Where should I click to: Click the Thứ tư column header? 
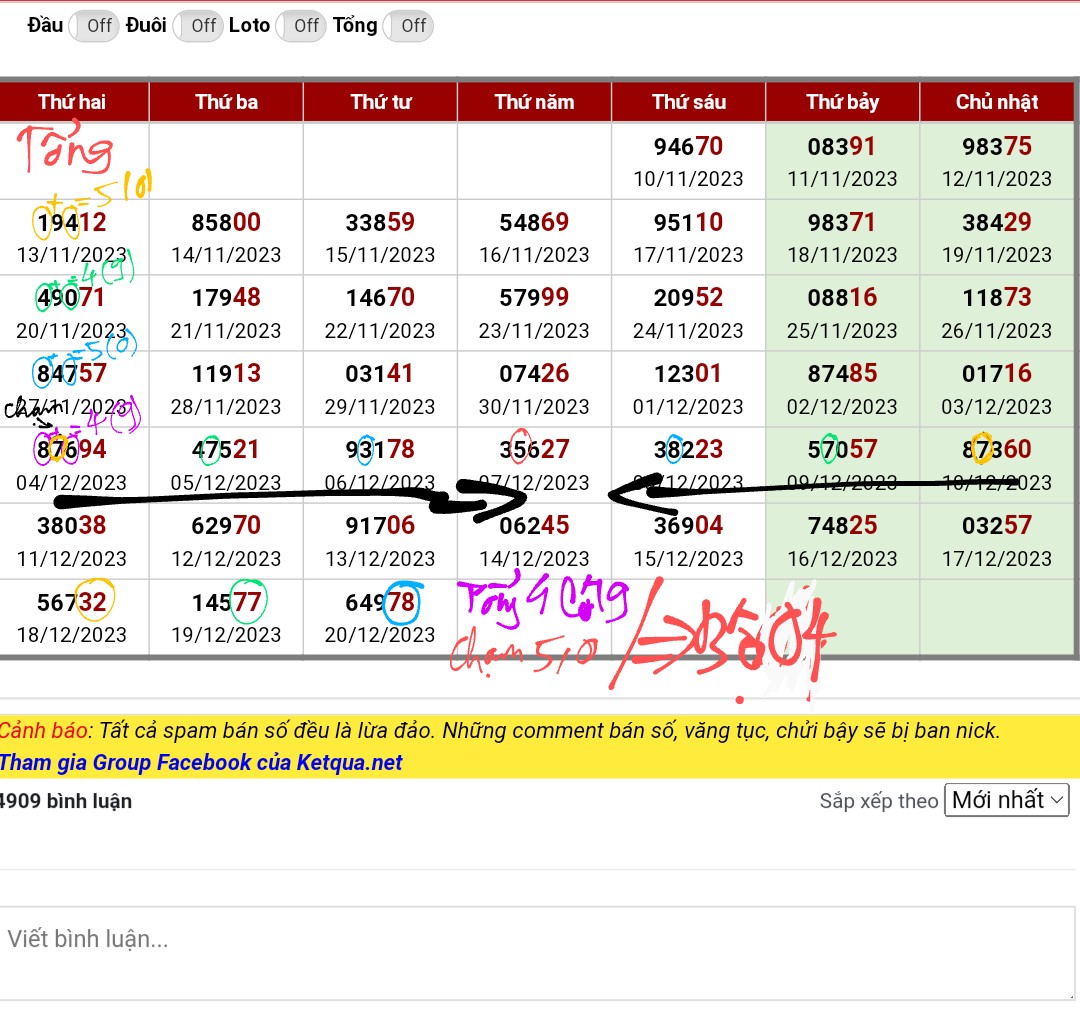point(380,102)
